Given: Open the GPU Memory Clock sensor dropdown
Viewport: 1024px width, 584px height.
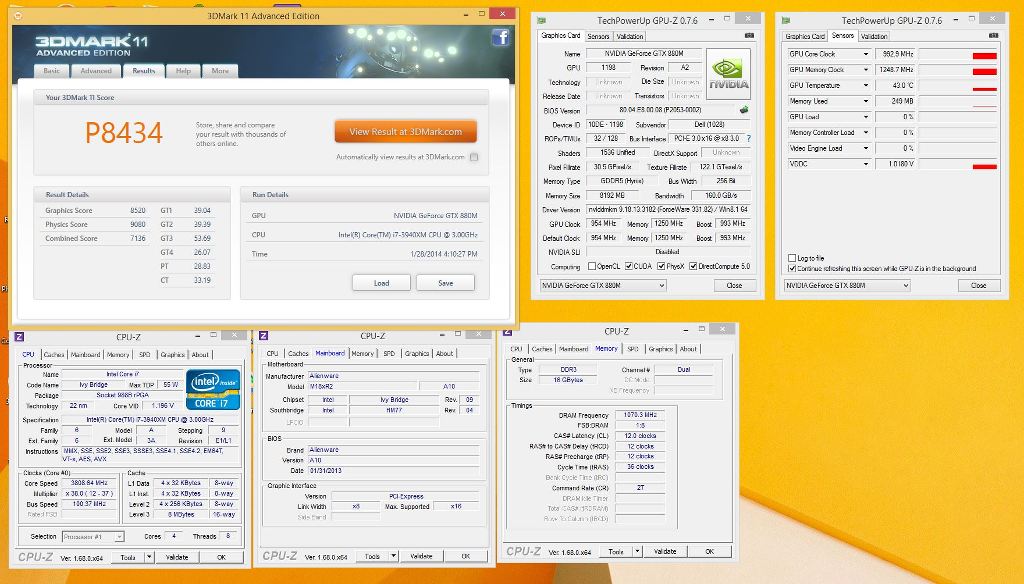Looking at the screenshot, I should pos(866,70).
